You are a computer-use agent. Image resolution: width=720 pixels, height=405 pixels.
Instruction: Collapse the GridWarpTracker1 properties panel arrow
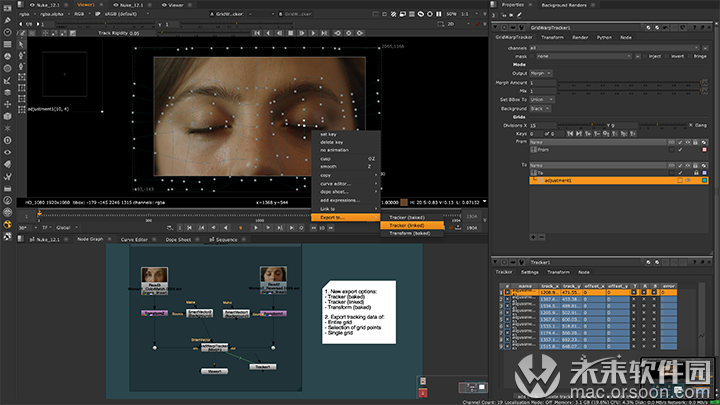(495, 28)
